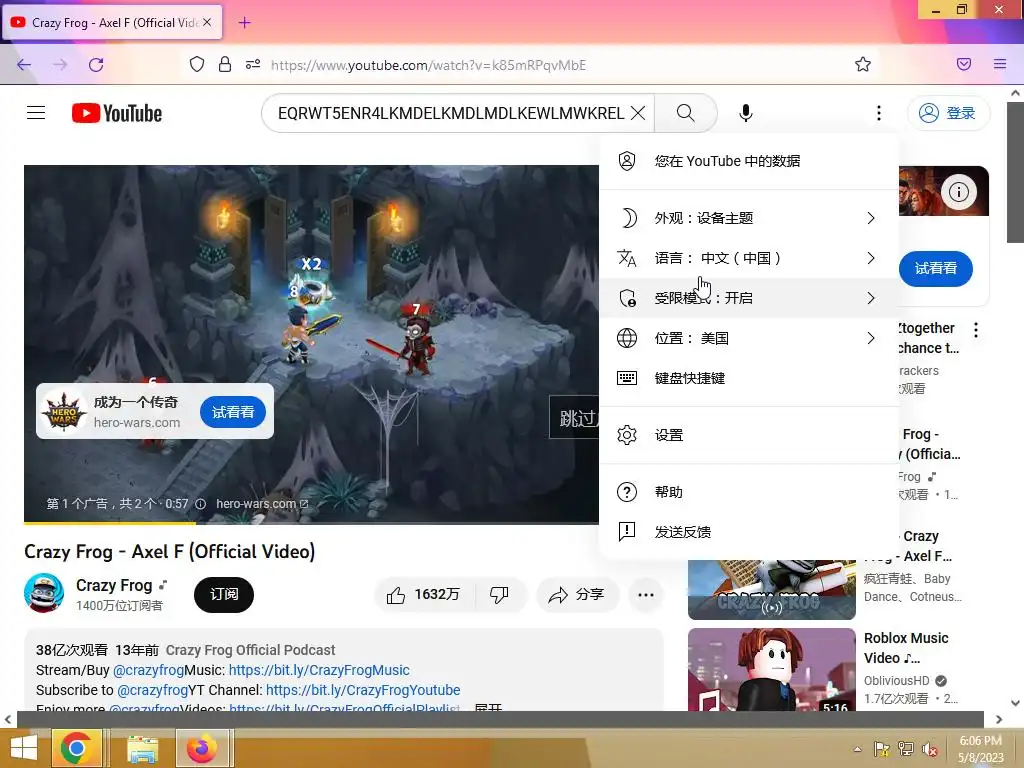This screenshot has height=768, width=1024.
Task: Click sidebar ad info circle icon
Action: point(959,192)
